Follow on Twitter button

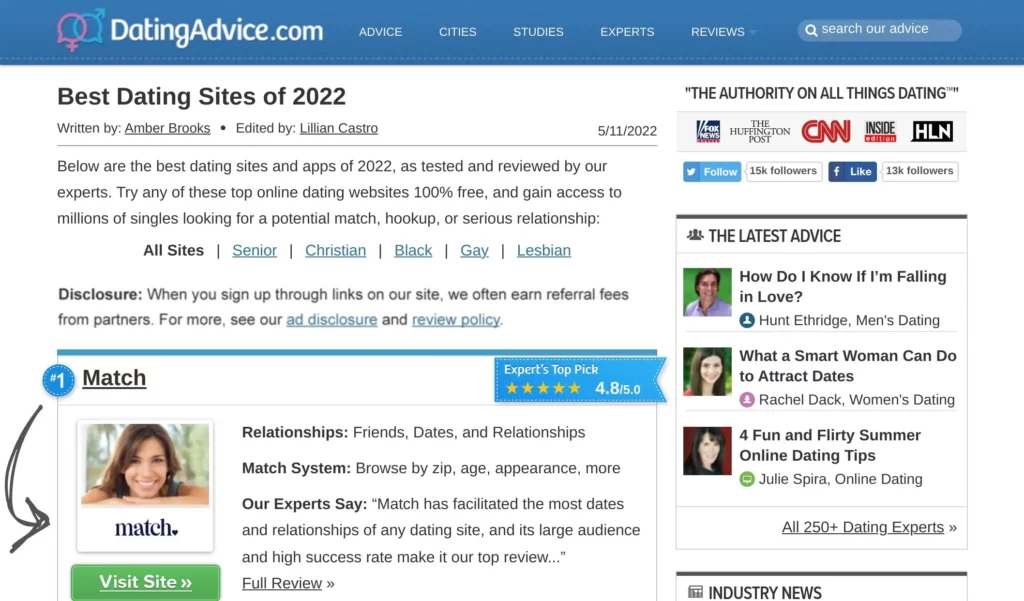coord(712,171)
